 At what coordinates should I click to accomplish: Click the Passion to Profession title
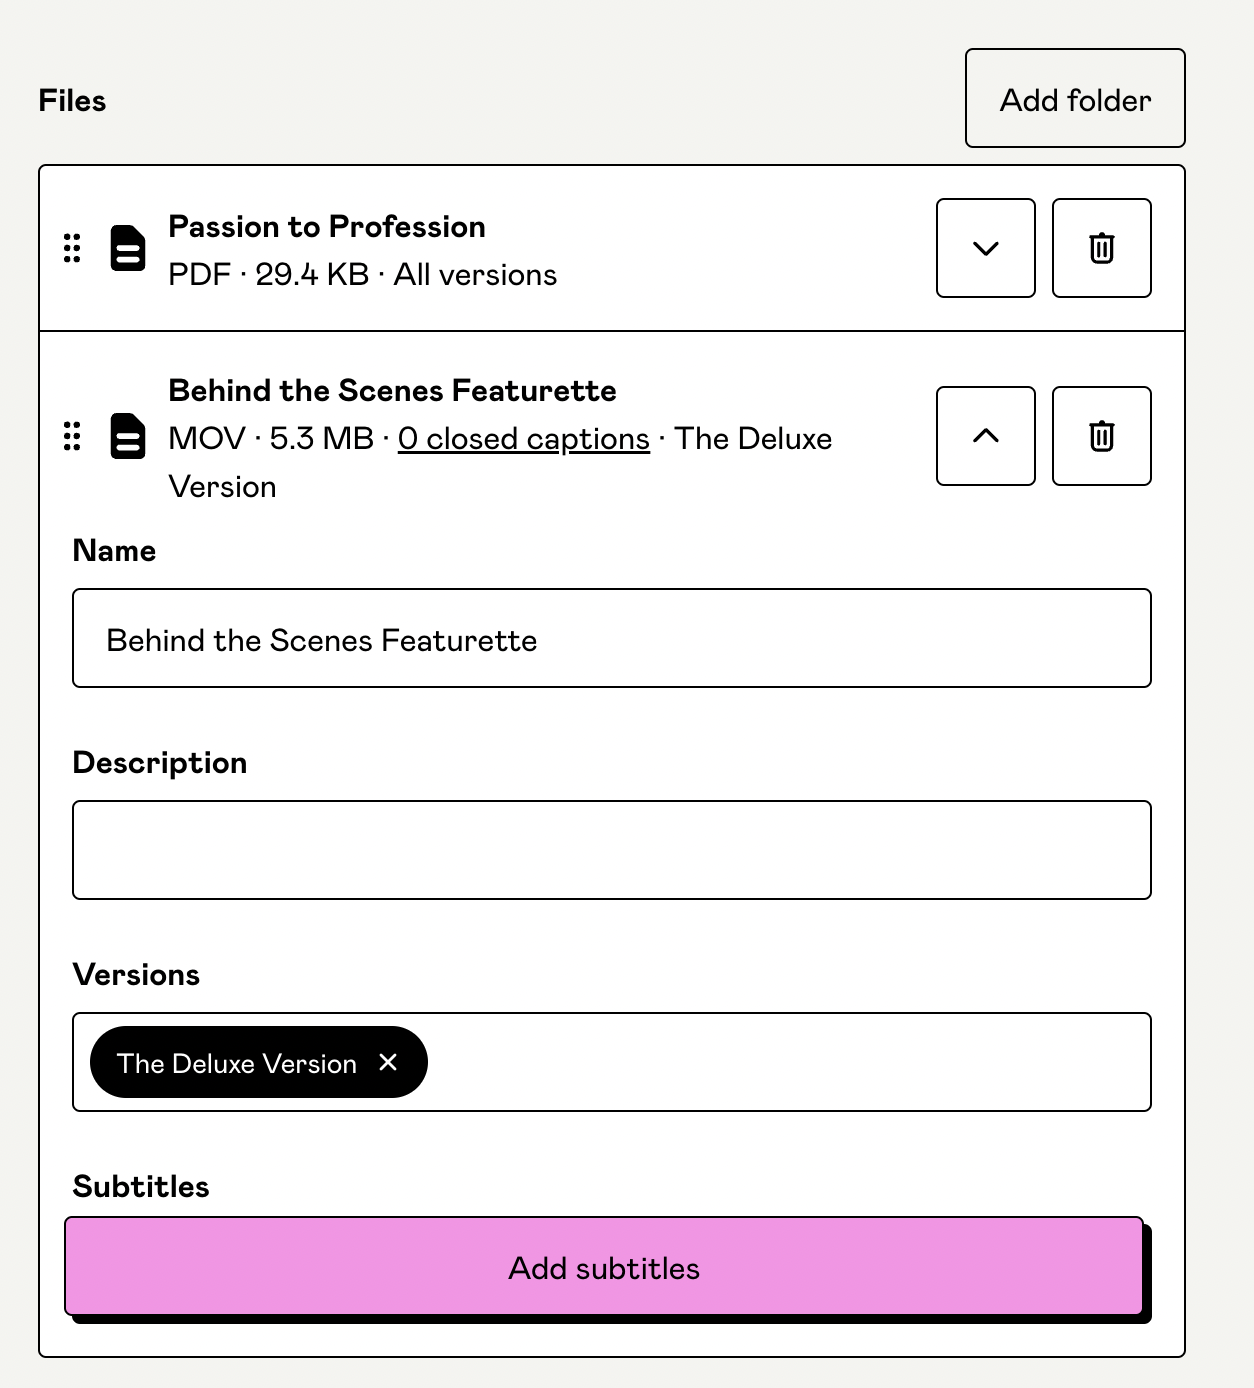(x=327, y=227)
